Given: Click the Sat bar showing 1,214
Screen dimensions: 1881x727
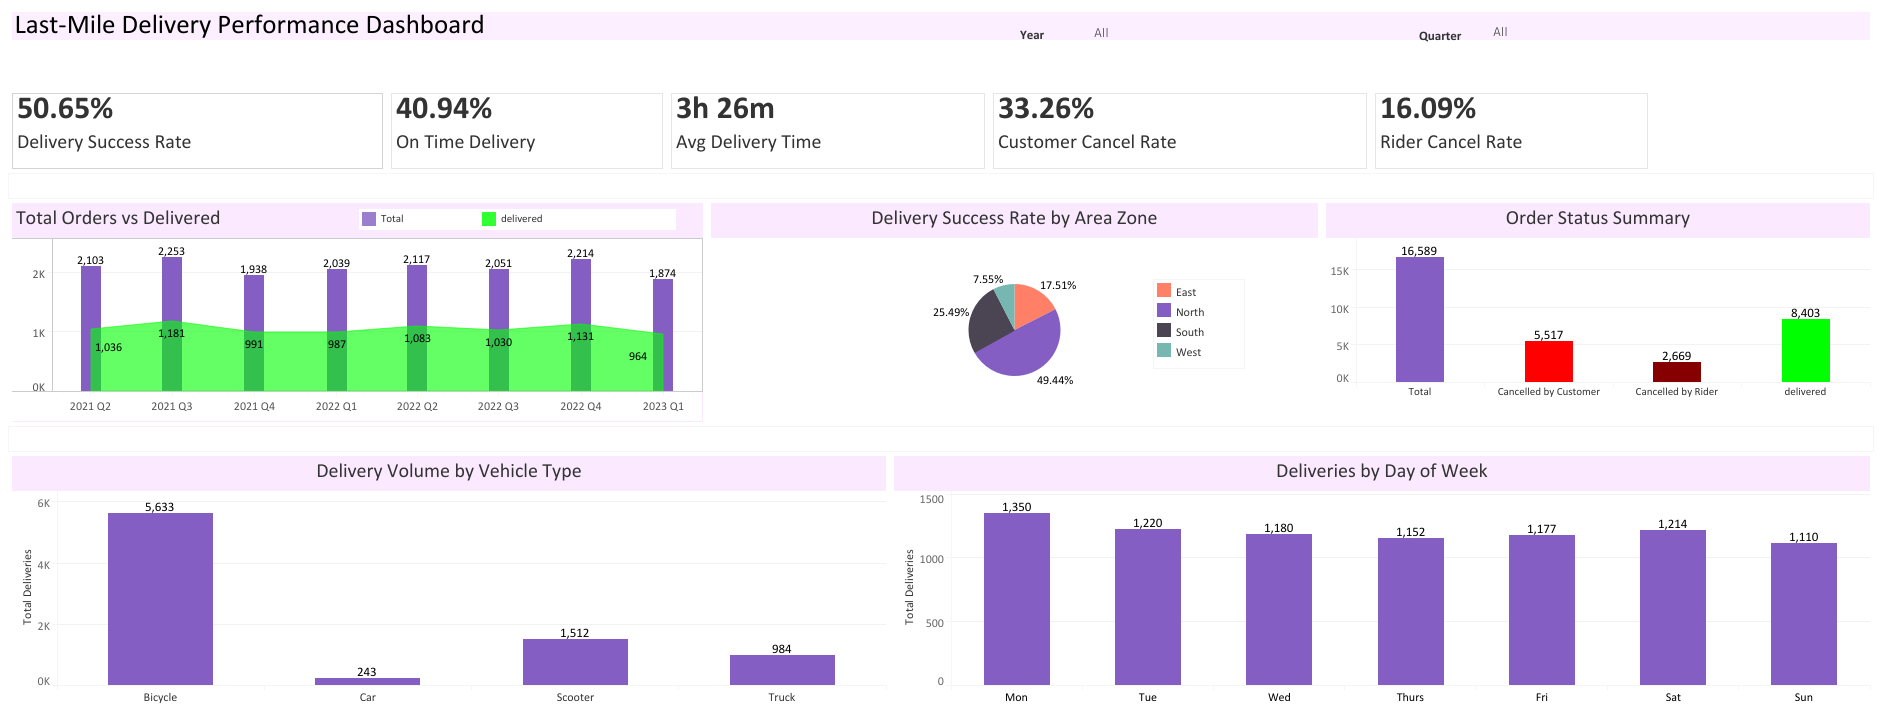Looking at the screenshot, I should click(1672, 607).
